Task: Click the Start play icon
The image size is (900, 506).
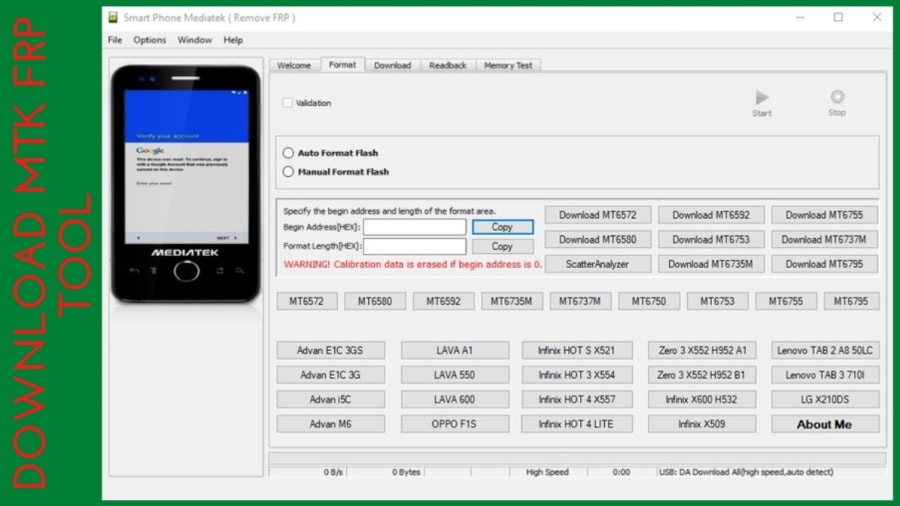Action: 762,97
